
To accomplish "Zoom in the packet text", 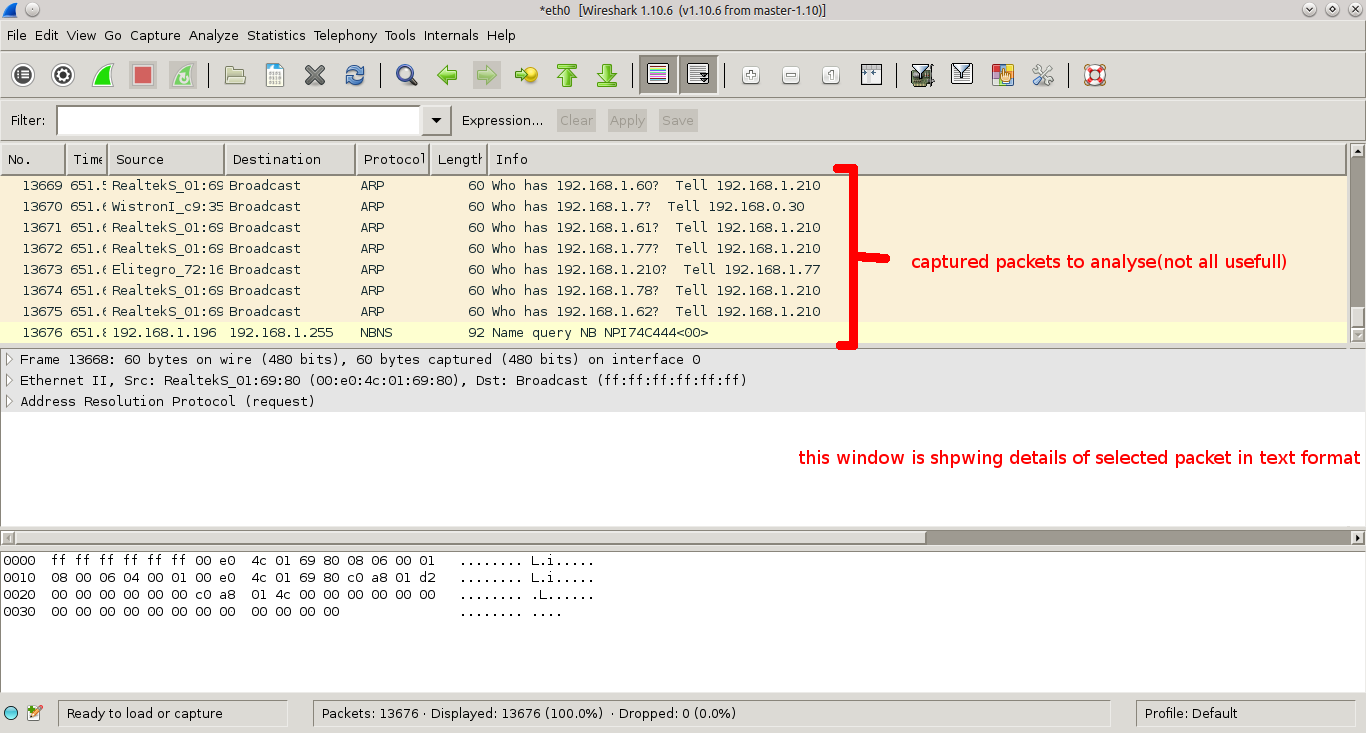I will tap(751, 75).
